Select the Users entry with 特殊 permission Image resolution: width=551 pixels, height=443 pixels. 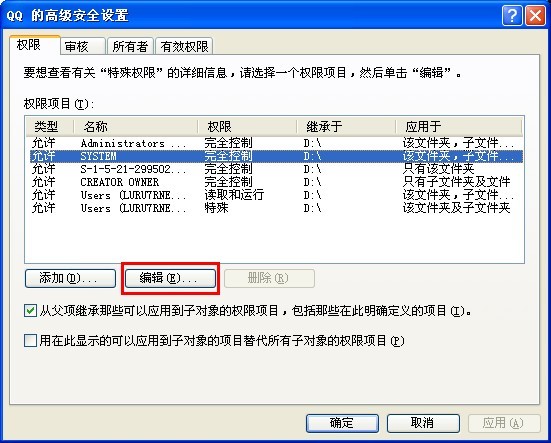(x=274, y=208)
